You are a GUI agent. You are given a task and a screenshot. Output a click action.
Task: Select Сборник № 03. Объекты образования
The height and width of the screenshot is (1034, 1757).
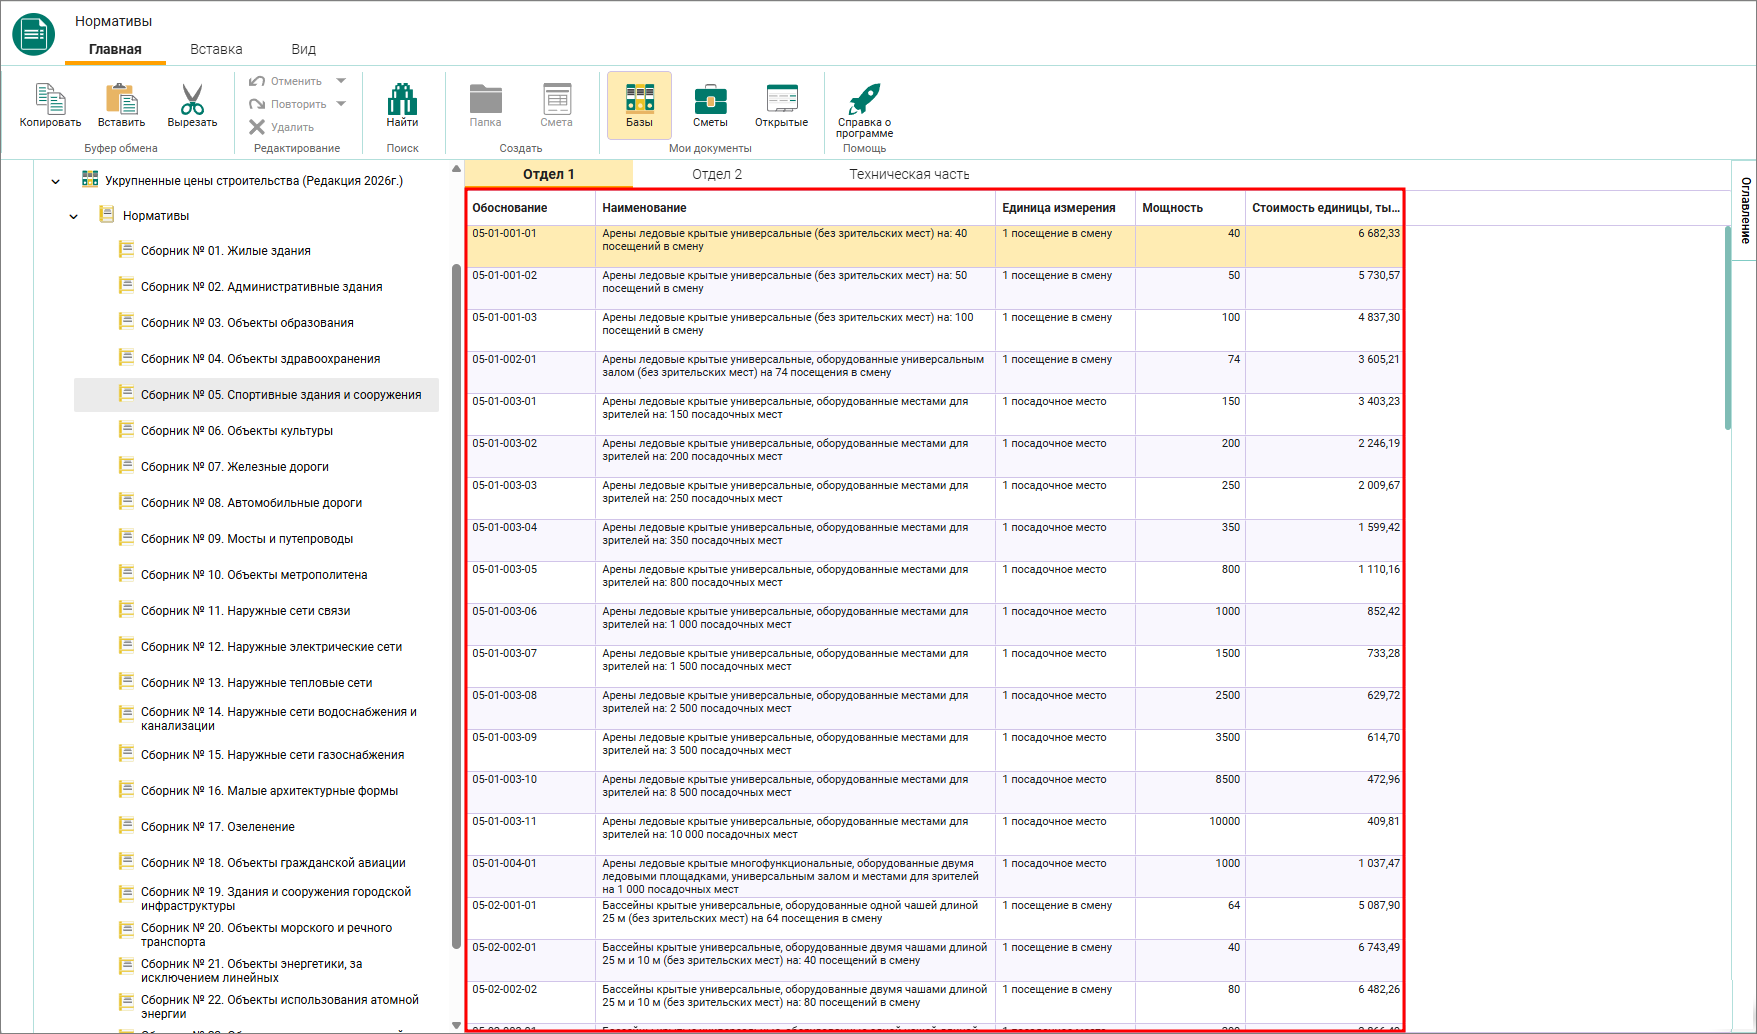point(247,323)
